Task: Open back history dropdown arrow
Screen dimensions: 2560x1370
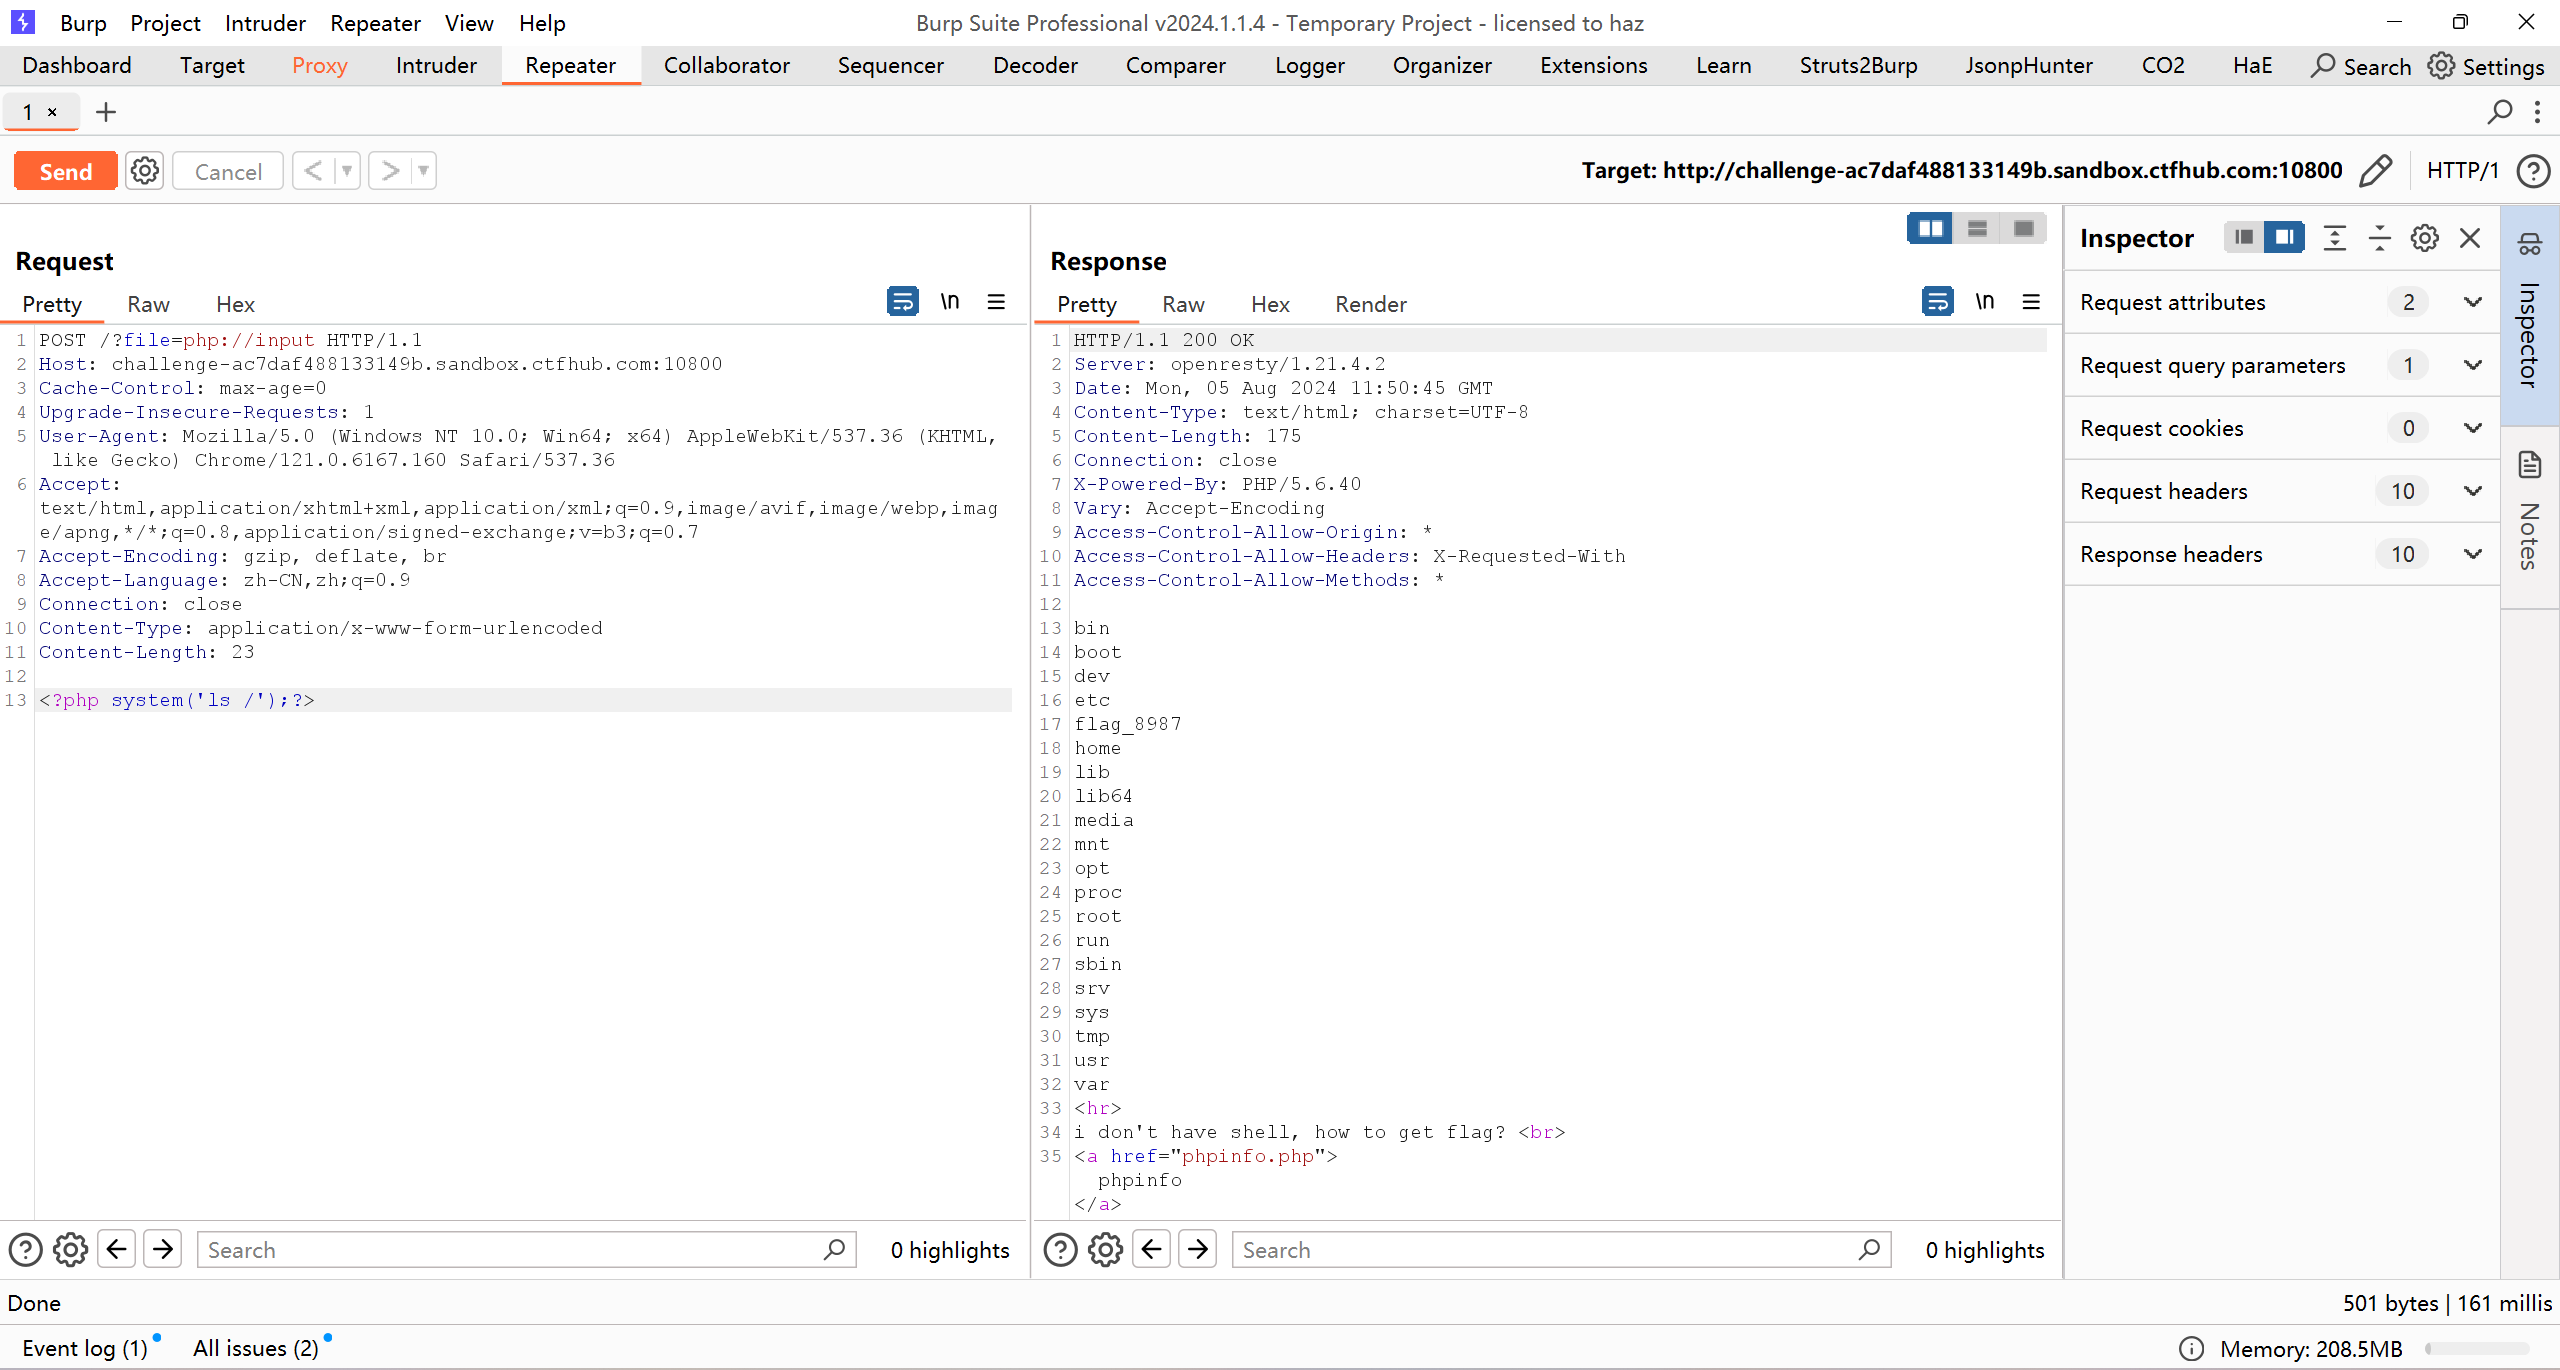Action: pos(347,171)
